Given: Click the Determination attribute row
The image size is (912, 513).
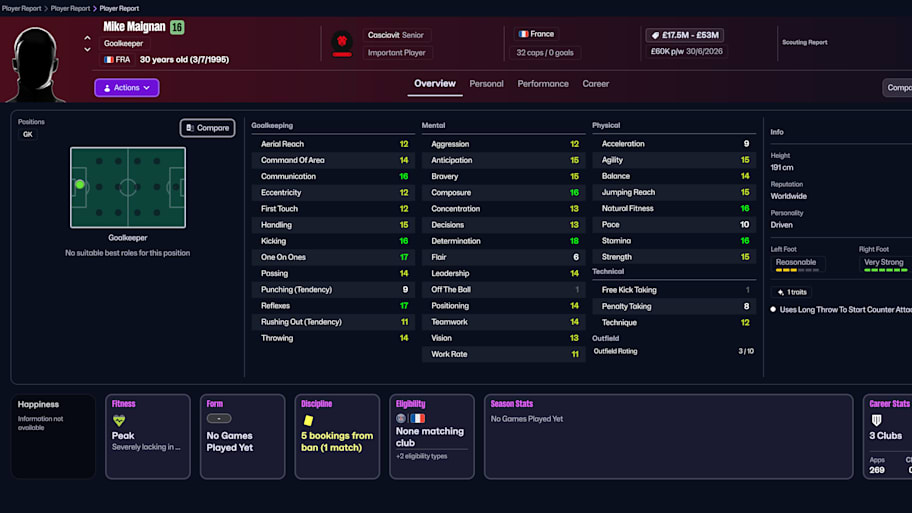Looking at the screenshot, I should 504,241.
